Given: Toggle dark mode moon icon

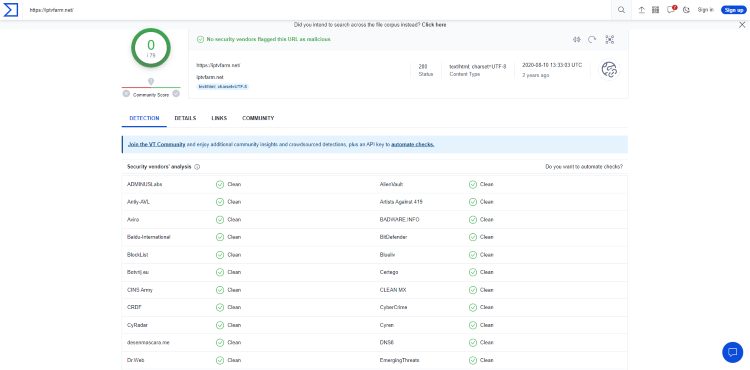Looking at the screenshot, I should click(x=686, y=10).
